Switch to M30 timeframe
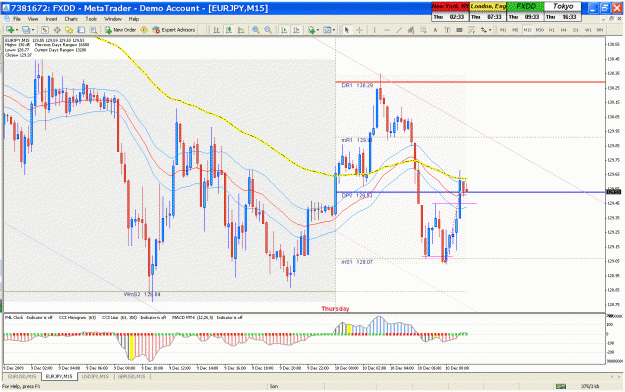Screen dimensions: 625x392 click(540, 30)
